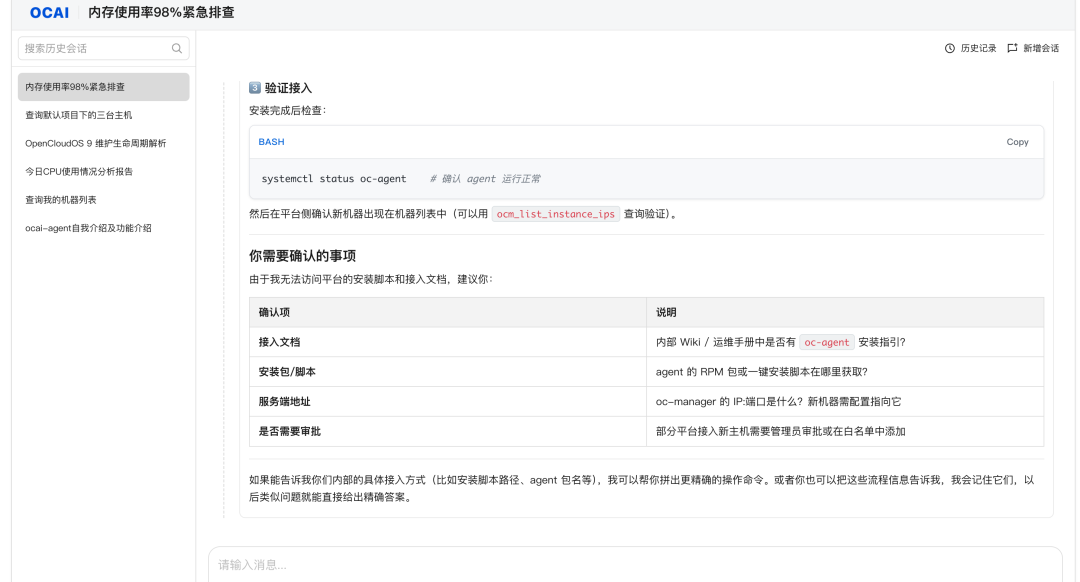Viewport: 1080px width, 582px height.
Task: Open 历史记录 history panel
Action: pyautogui.click(x=970, y=48)
